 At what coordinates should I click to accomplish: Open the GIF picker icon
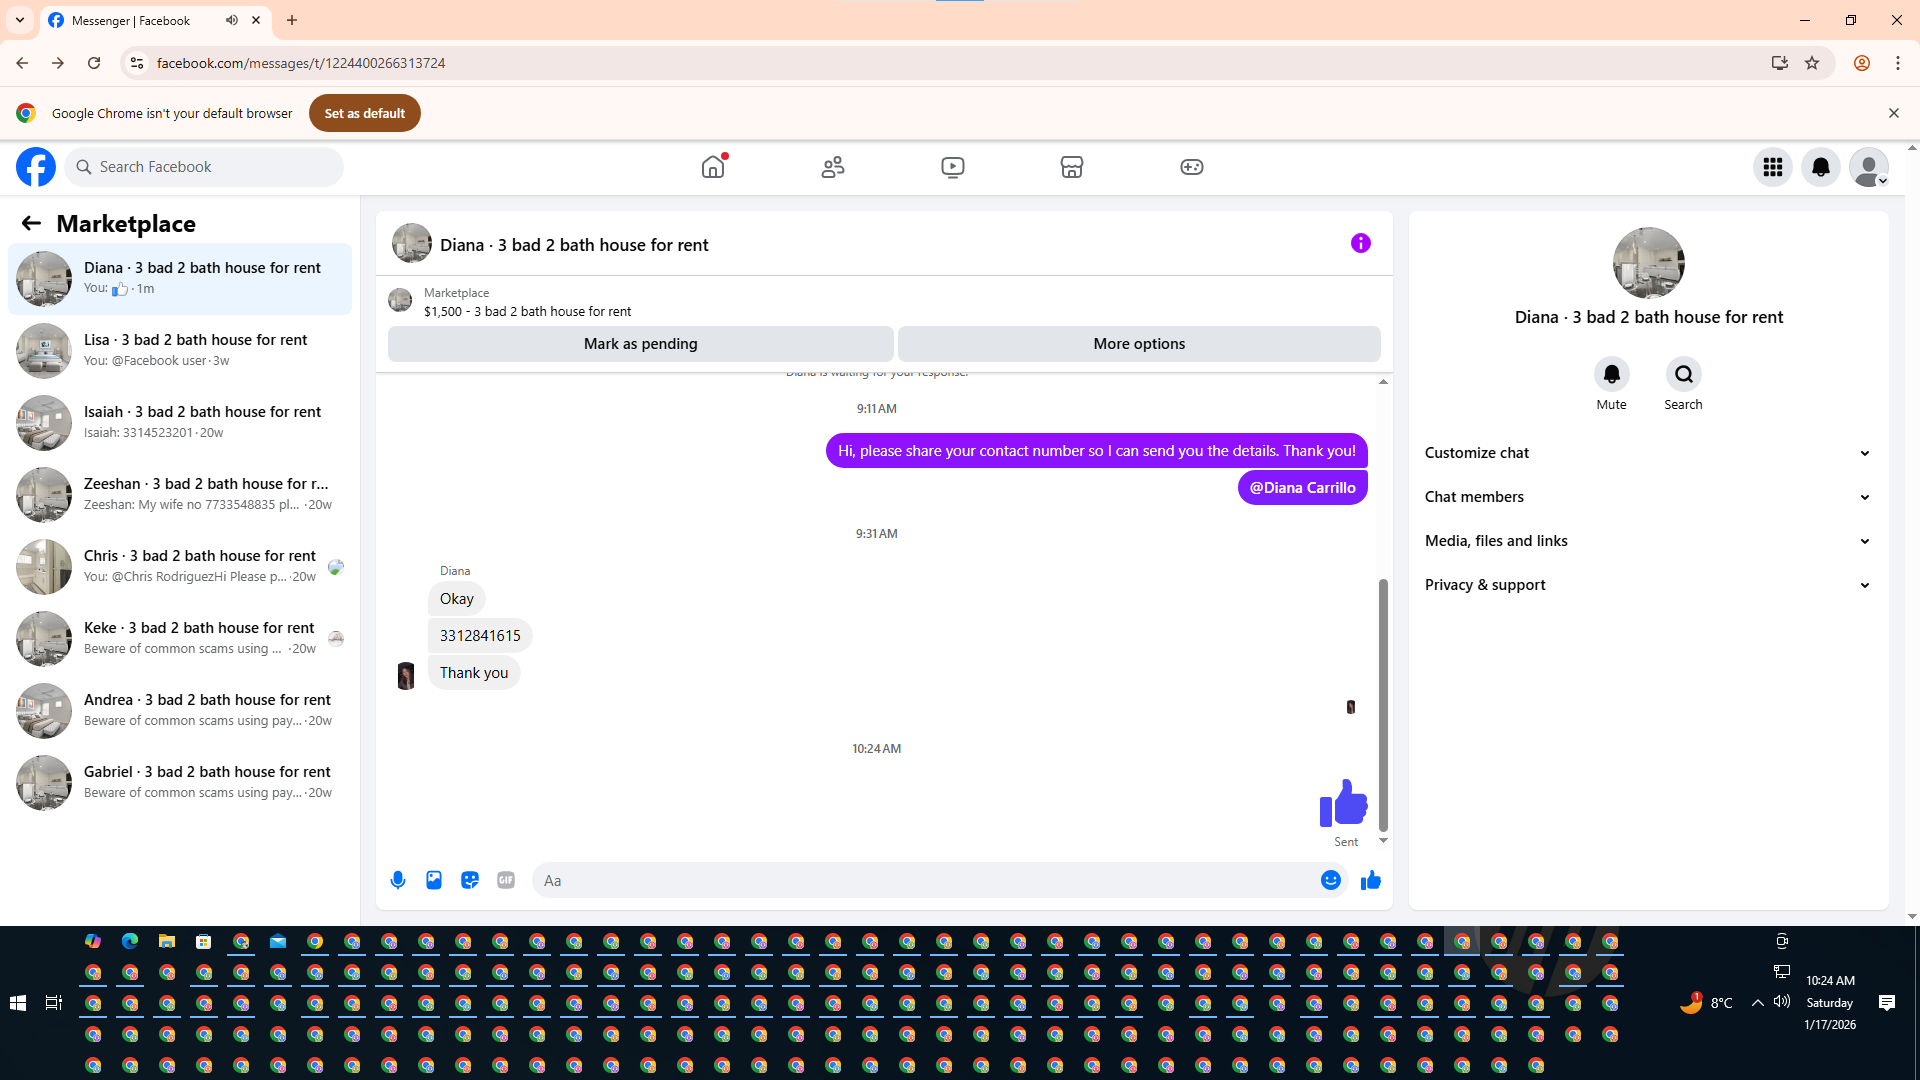[506, 880]
